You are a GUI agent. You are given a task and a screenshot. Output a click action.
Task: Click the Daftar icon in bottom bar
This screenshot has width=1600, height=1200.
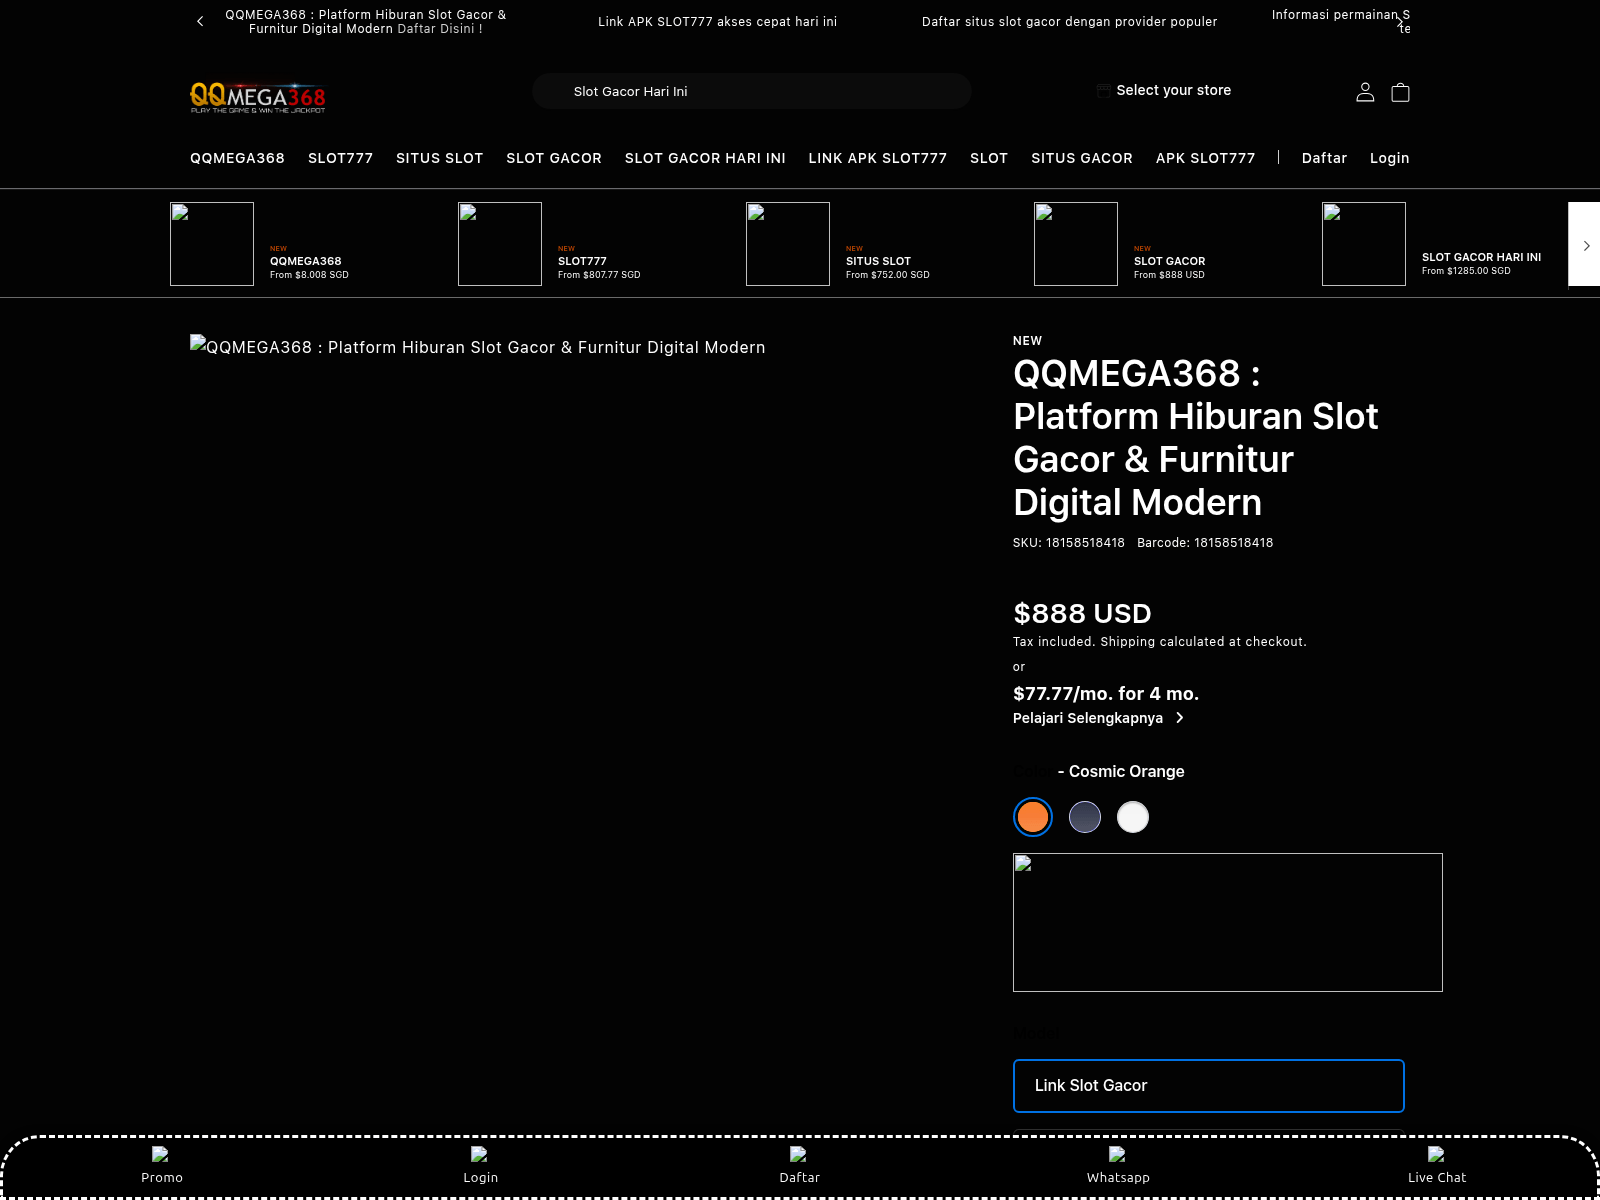[x=798, y=1154]
